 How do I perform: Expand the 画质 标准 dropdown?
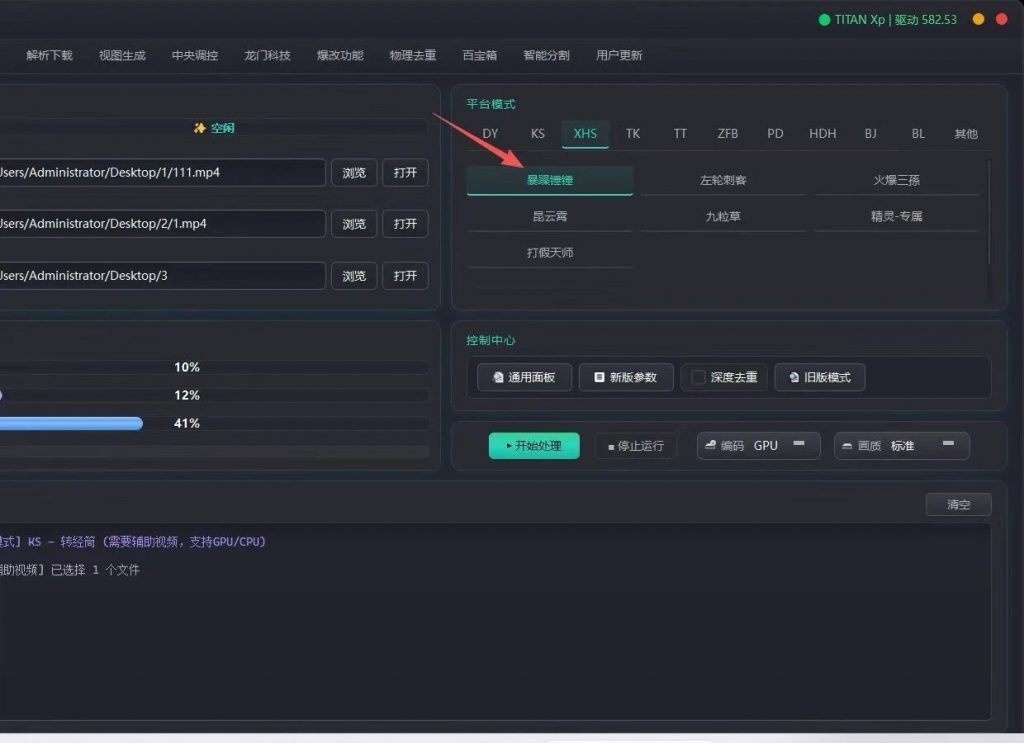click(x=901, y=446)
